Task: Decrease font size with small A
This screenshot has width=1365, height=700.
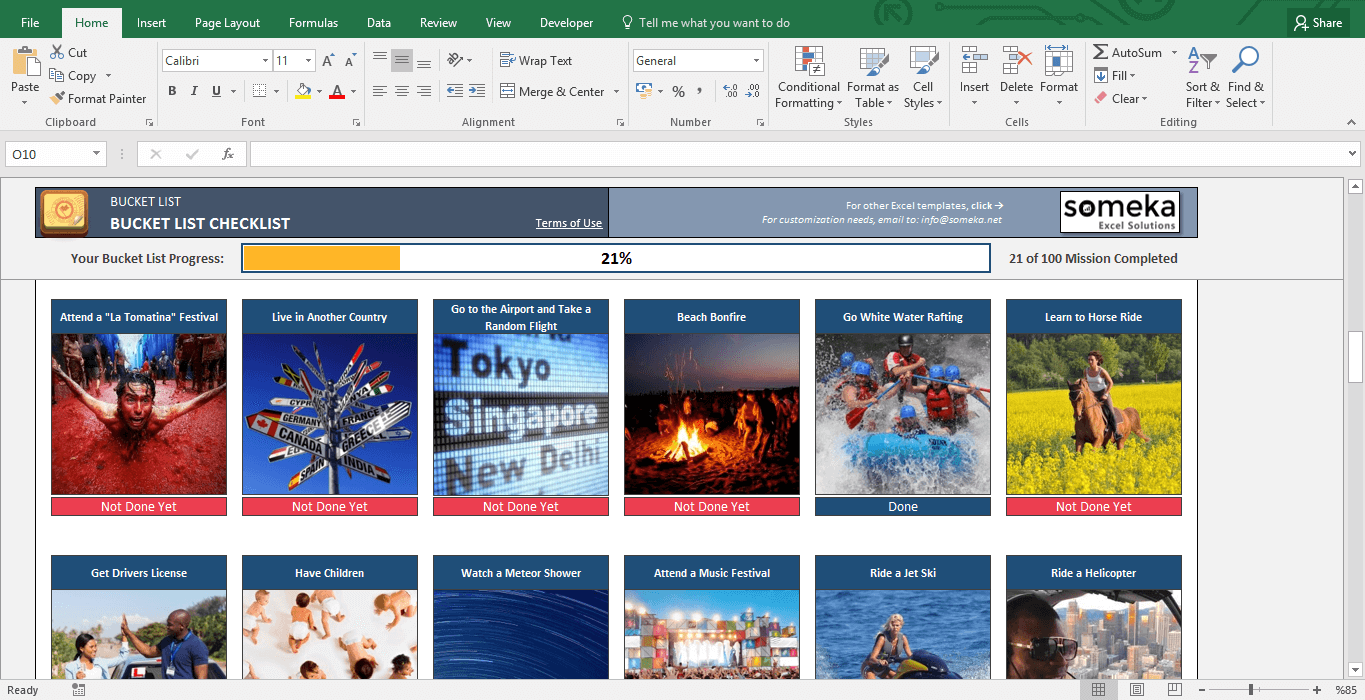Action: pos(351,61)
